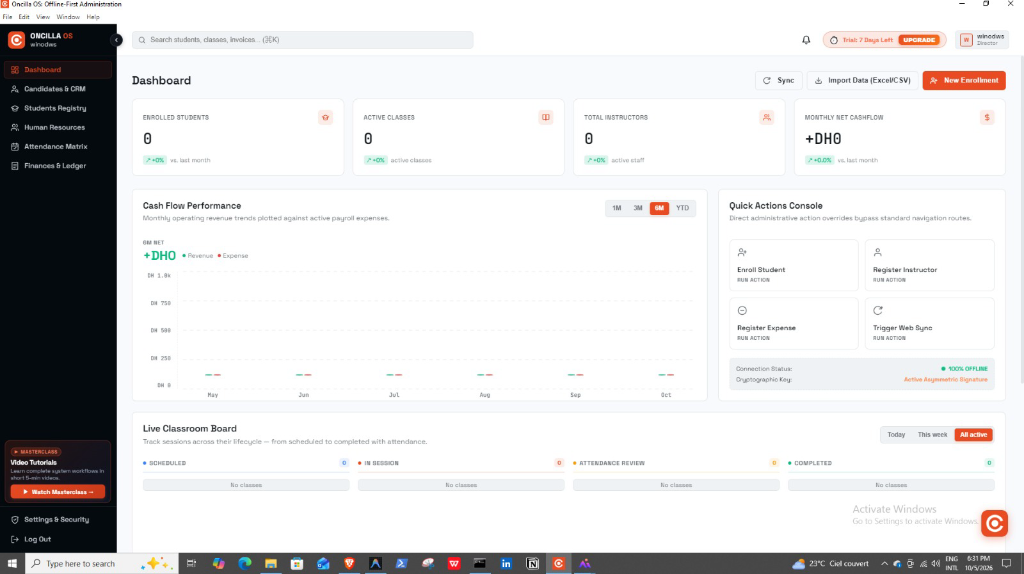Open the Window menu

pyautogui.click(x=68, y=17)
